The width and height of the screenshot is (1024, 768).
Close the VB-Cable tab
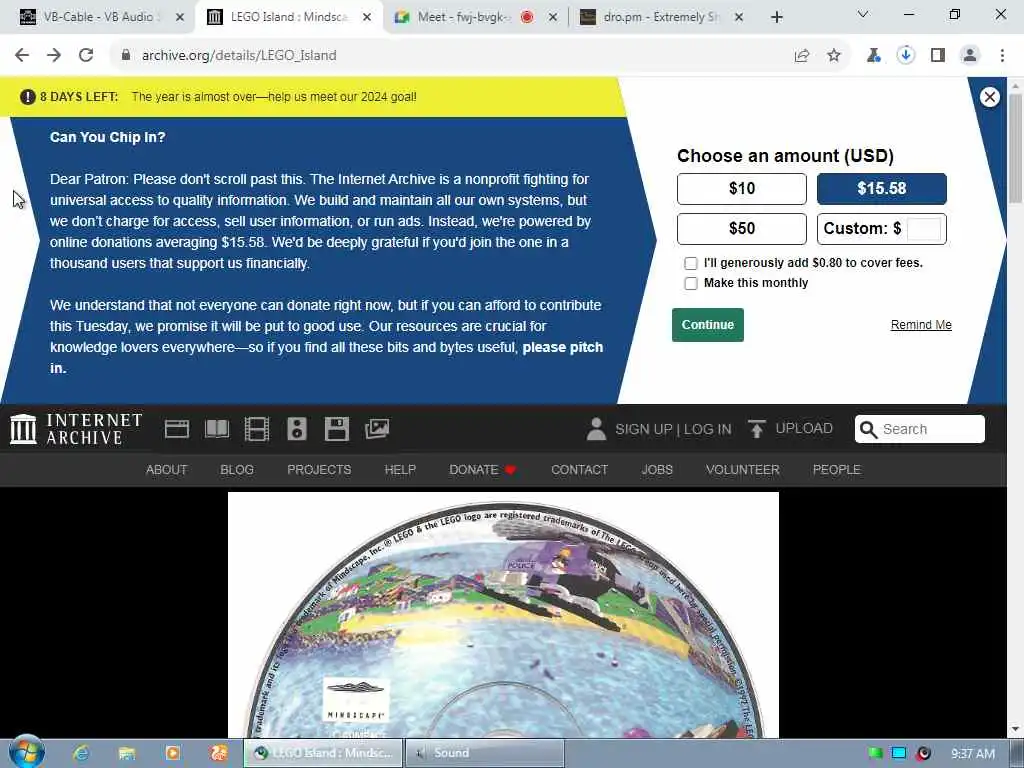180,17
